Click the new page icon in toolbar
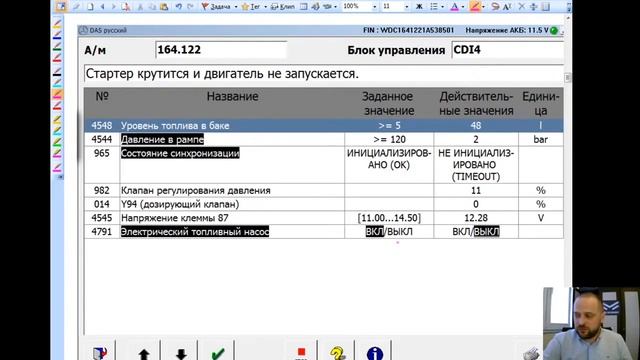Viewport: 640px width, 360px height. (x=90, y=7)
